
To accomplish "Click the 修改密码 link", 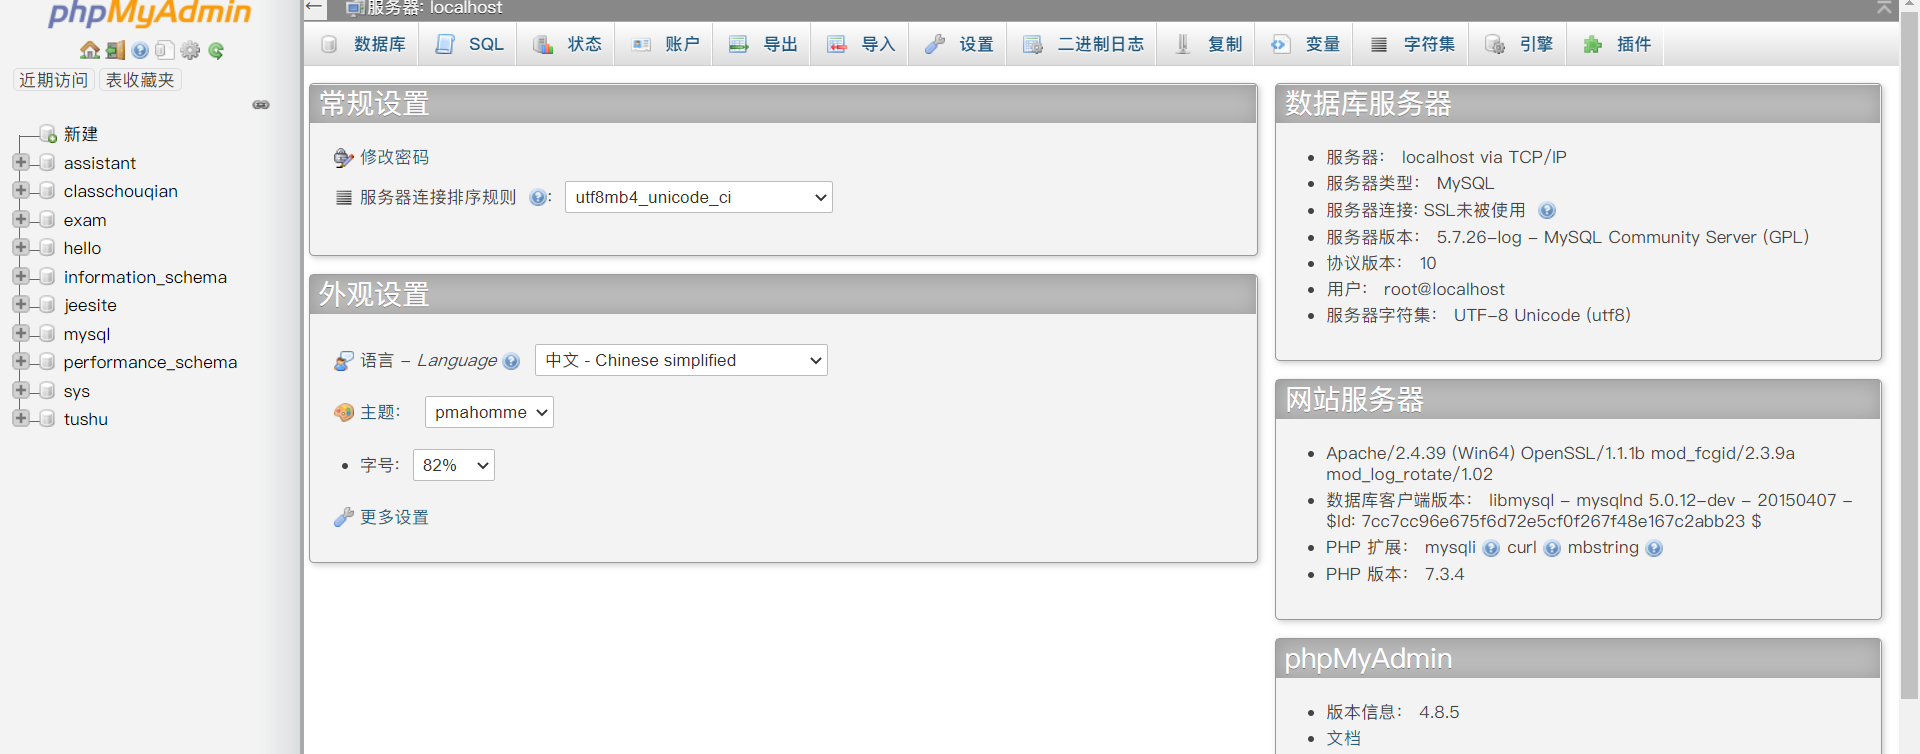I will [394, 157].
